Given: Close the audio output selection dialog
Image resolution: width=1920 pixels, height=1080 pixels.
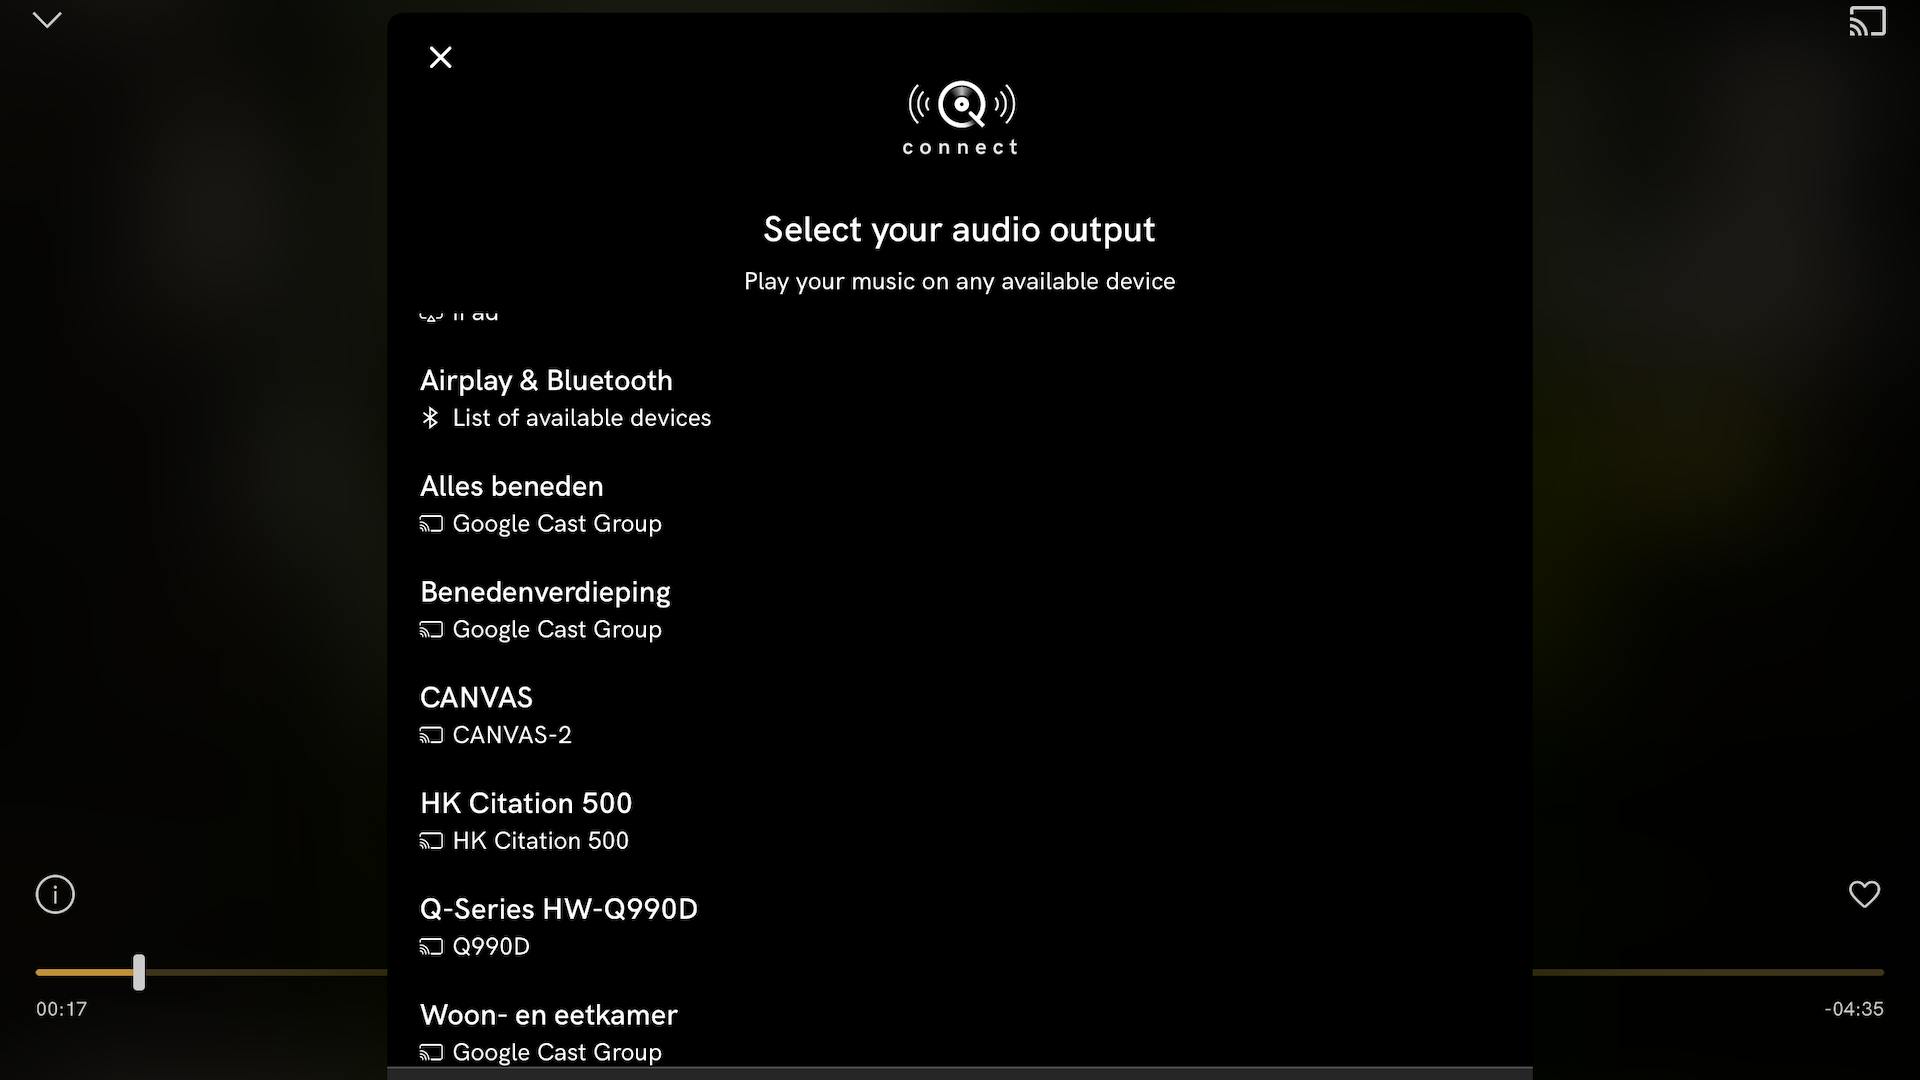Looking at the screenshot, I should 440,57.
